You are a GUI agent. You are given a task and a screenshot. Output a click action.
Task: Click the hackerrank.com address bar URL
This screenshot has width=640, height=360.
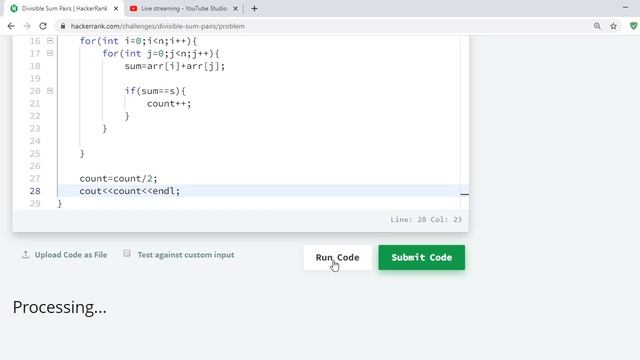158,26
